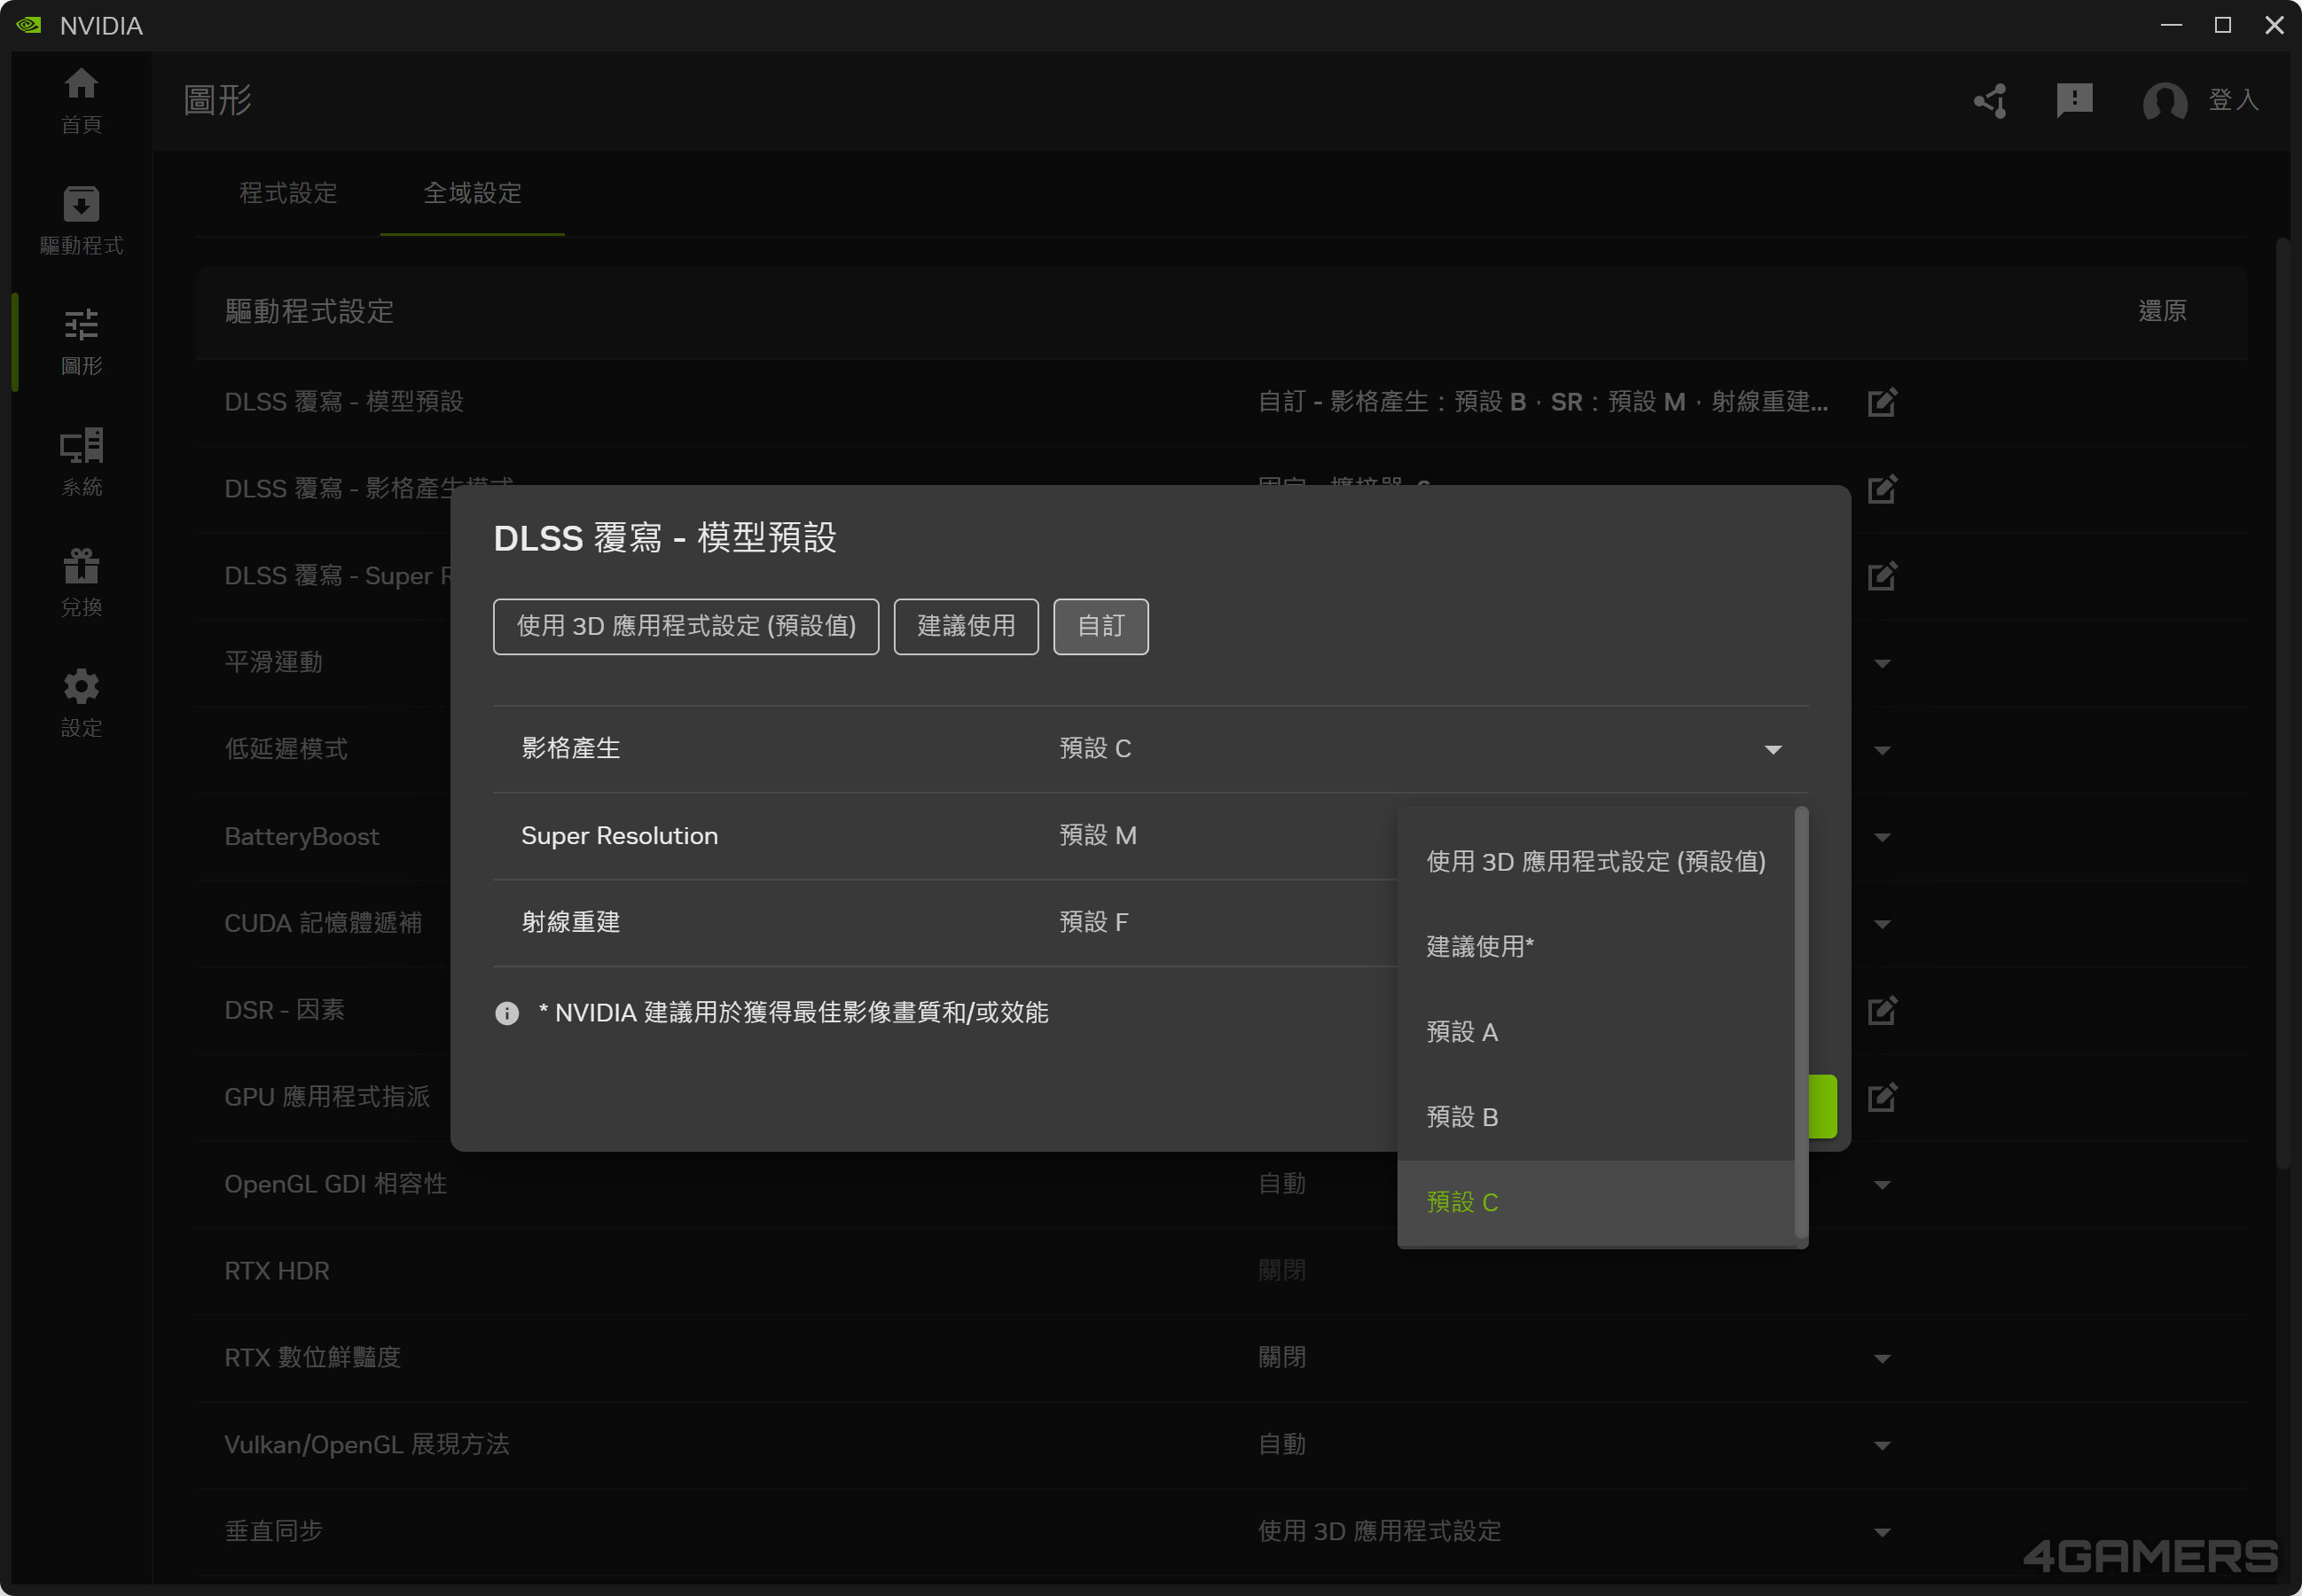This screenshot has width=2302, height=1596.
Task: Edit the DSR - 因素 row icon
Action: point(1882,1010)
